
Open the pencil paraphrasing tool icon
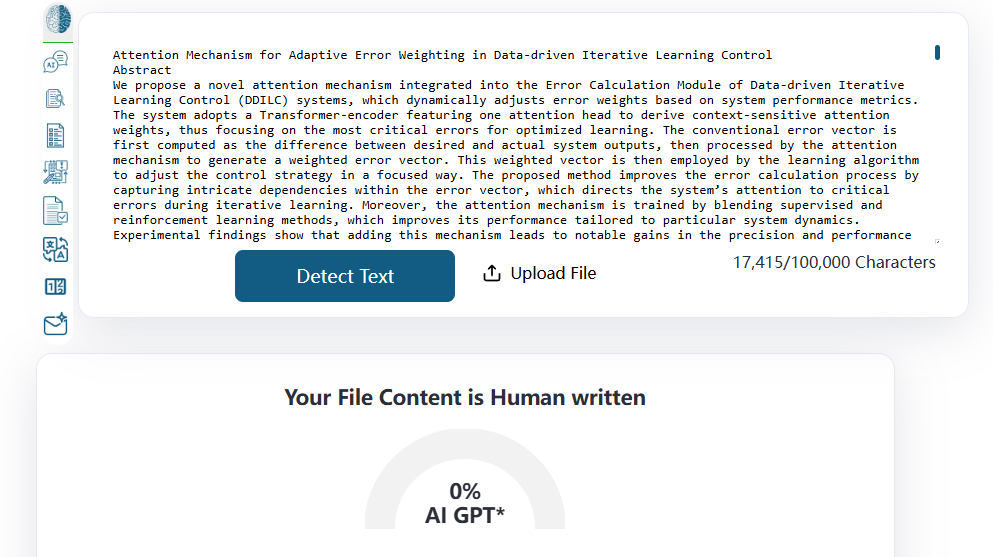(56, 172)
